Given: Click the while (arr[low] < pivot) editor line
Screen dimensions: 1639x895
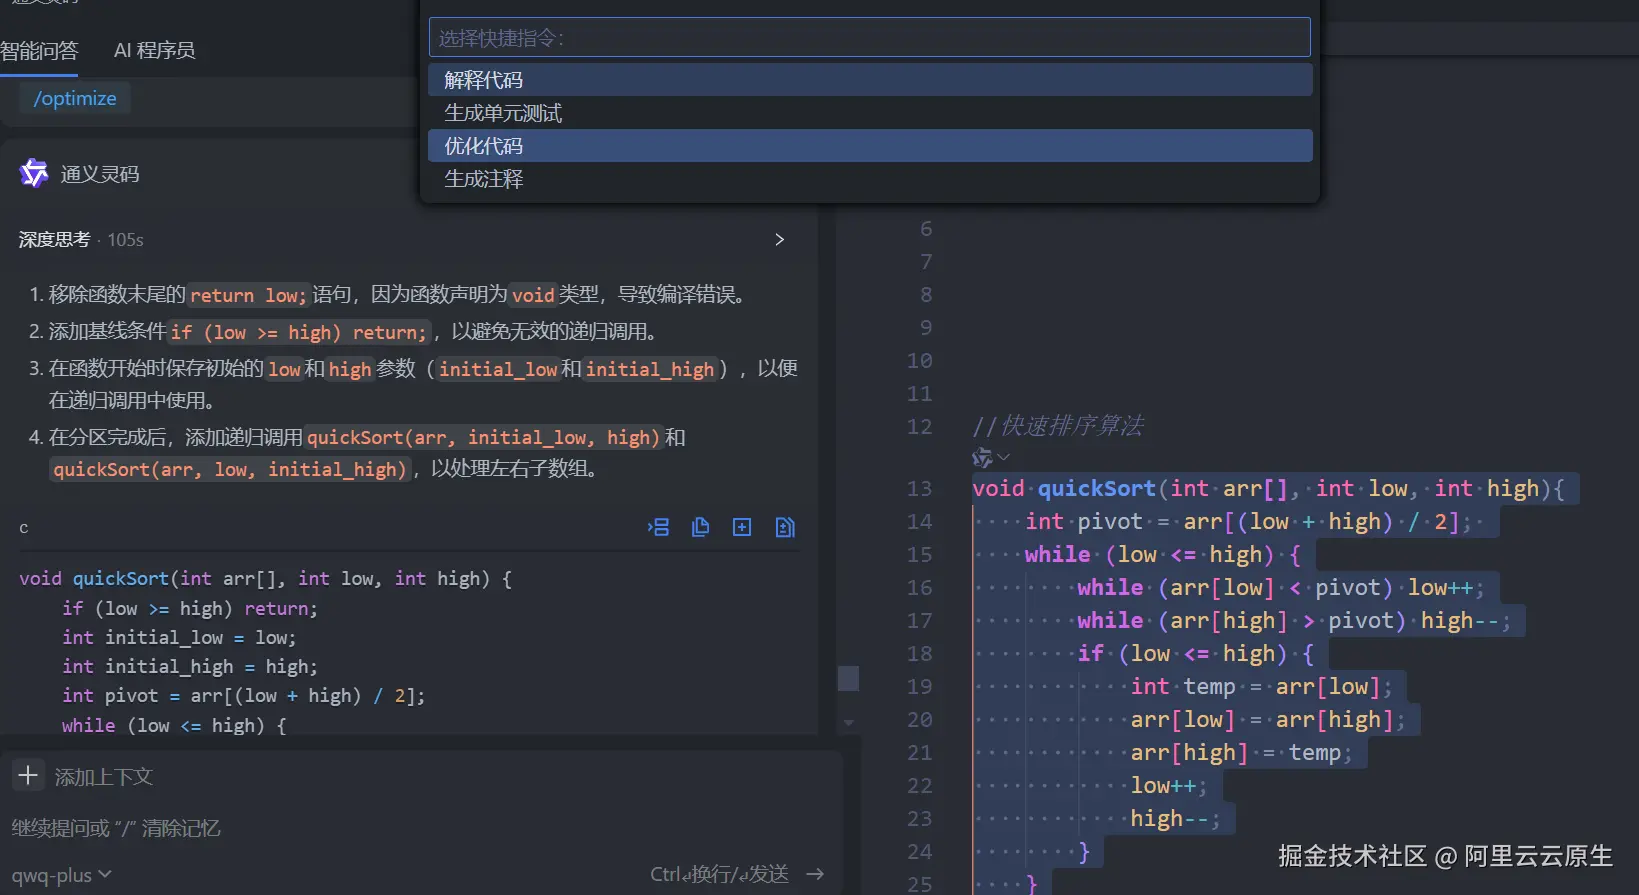Looking at the screenshot, I should pos(1281,588).
